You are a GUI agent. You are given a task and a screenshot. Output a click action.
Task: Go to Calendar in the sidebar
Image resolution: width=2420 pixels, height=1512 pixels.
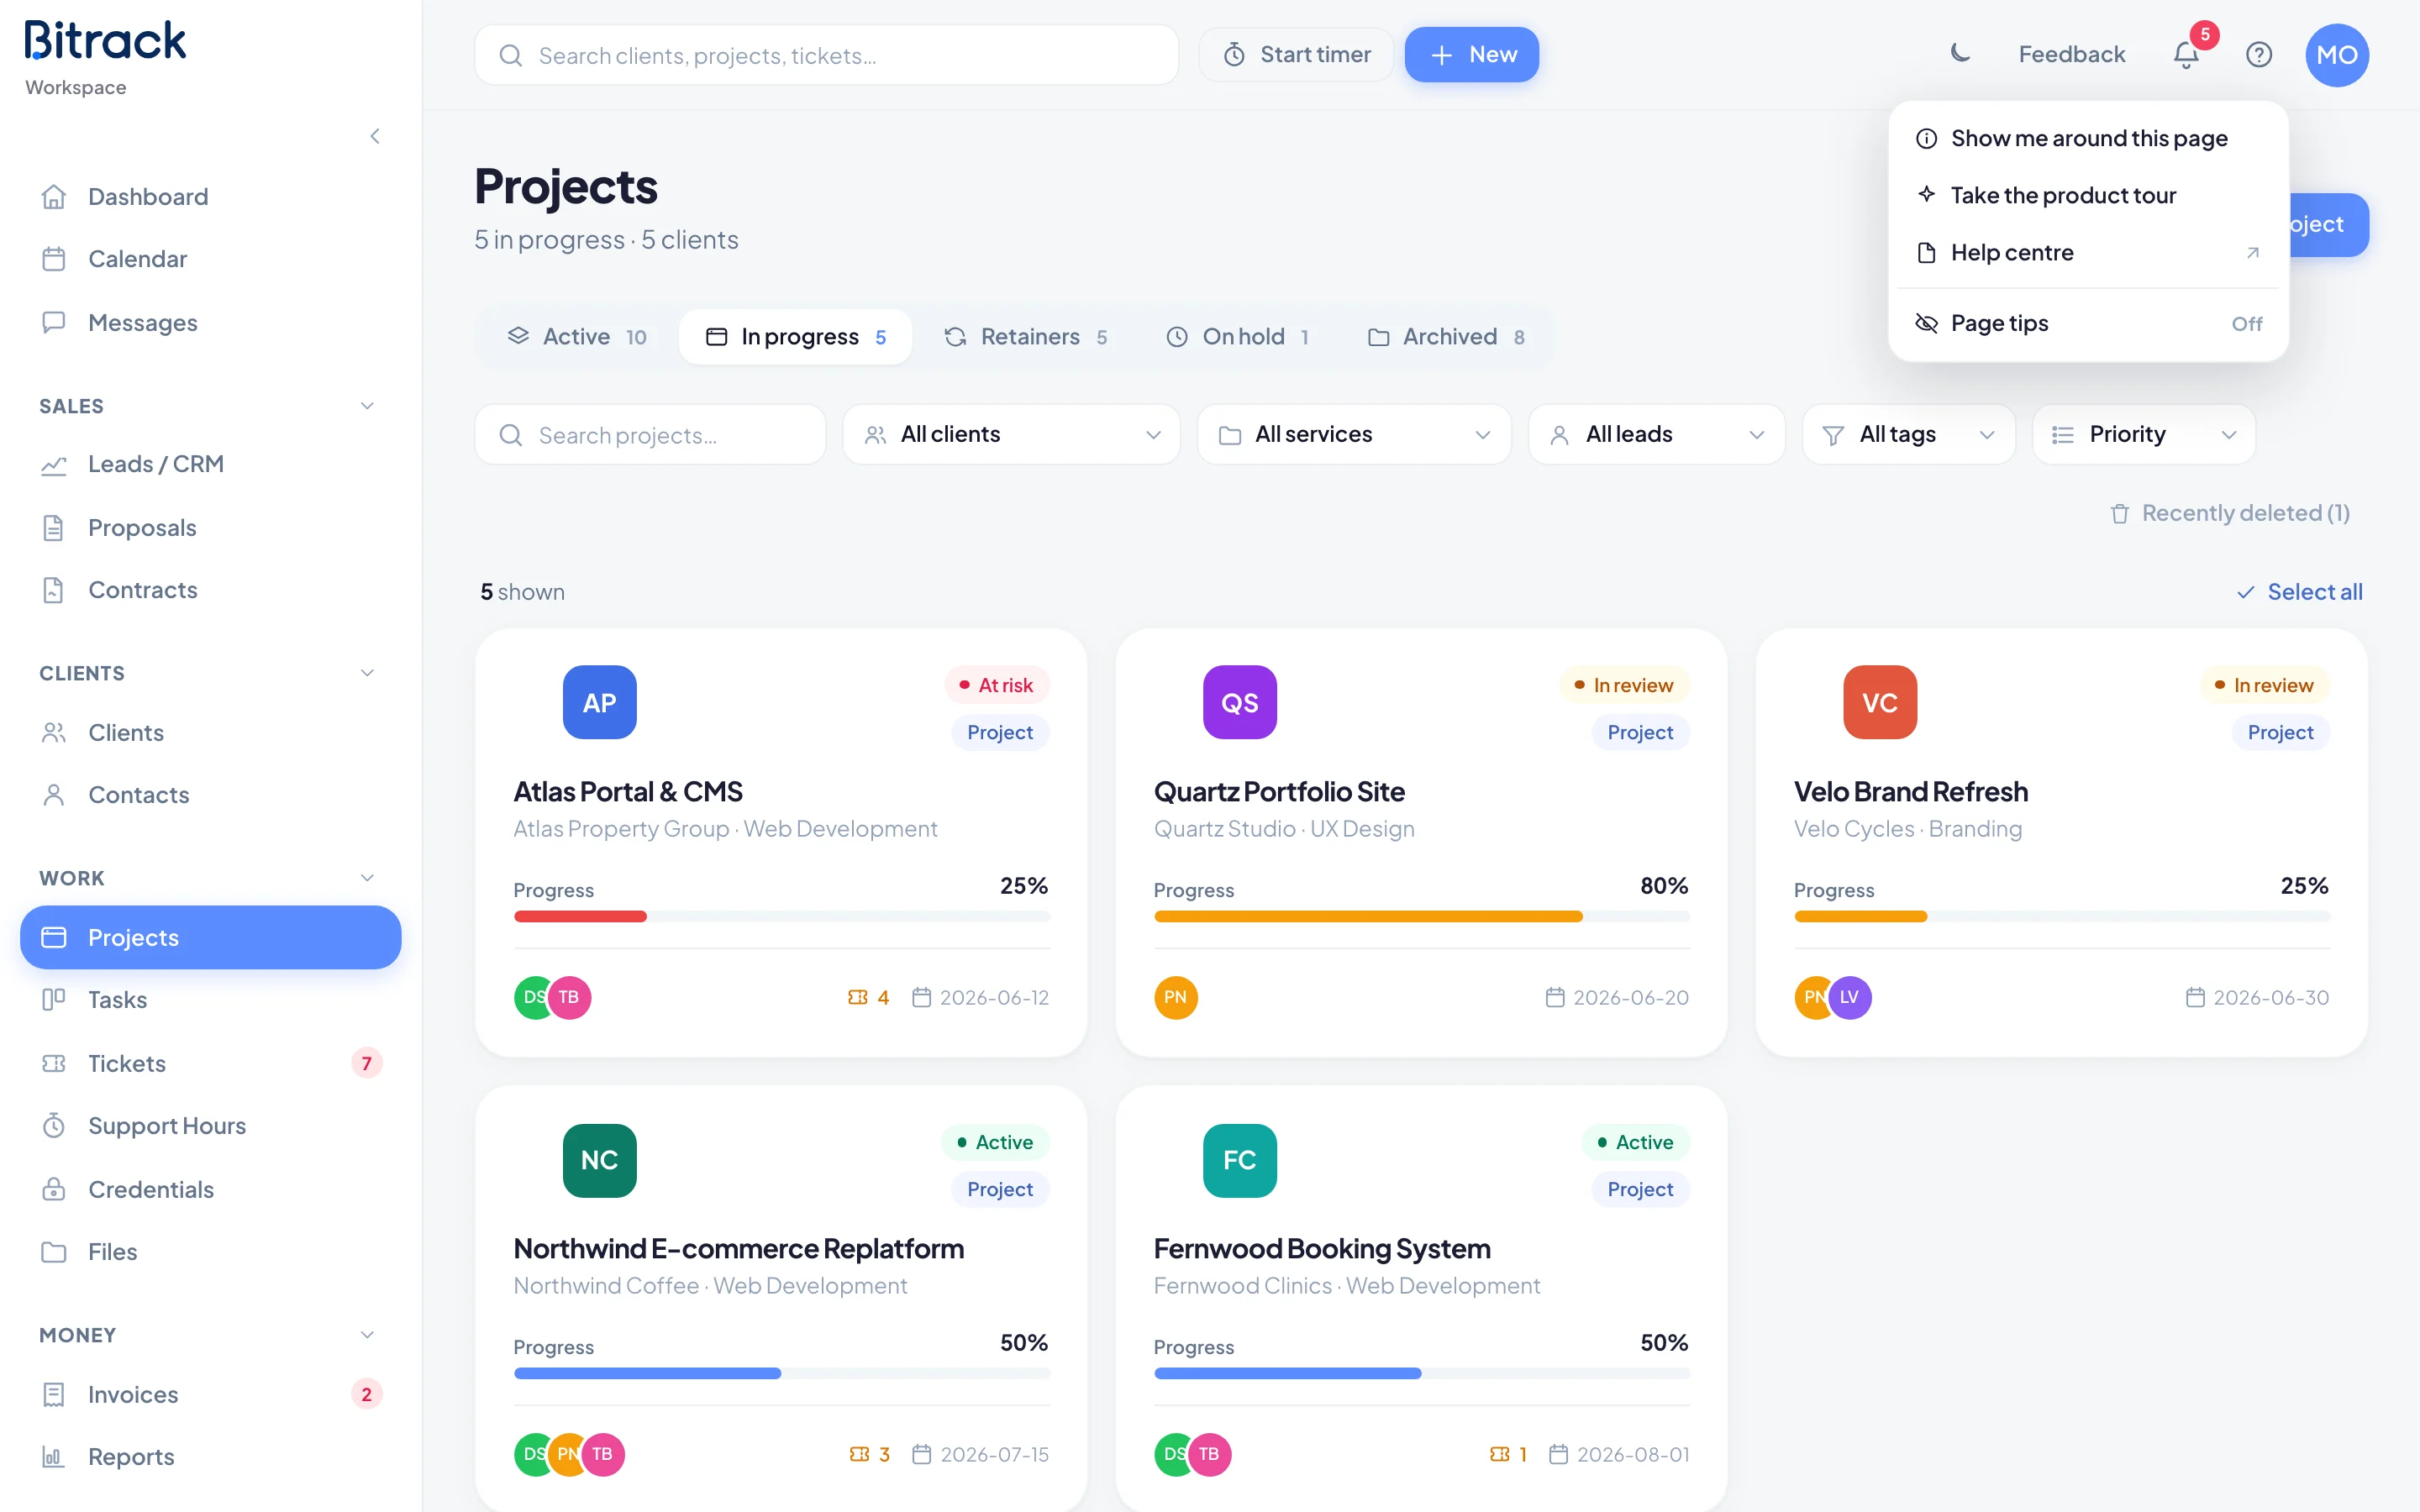click(x=210, y=259)
